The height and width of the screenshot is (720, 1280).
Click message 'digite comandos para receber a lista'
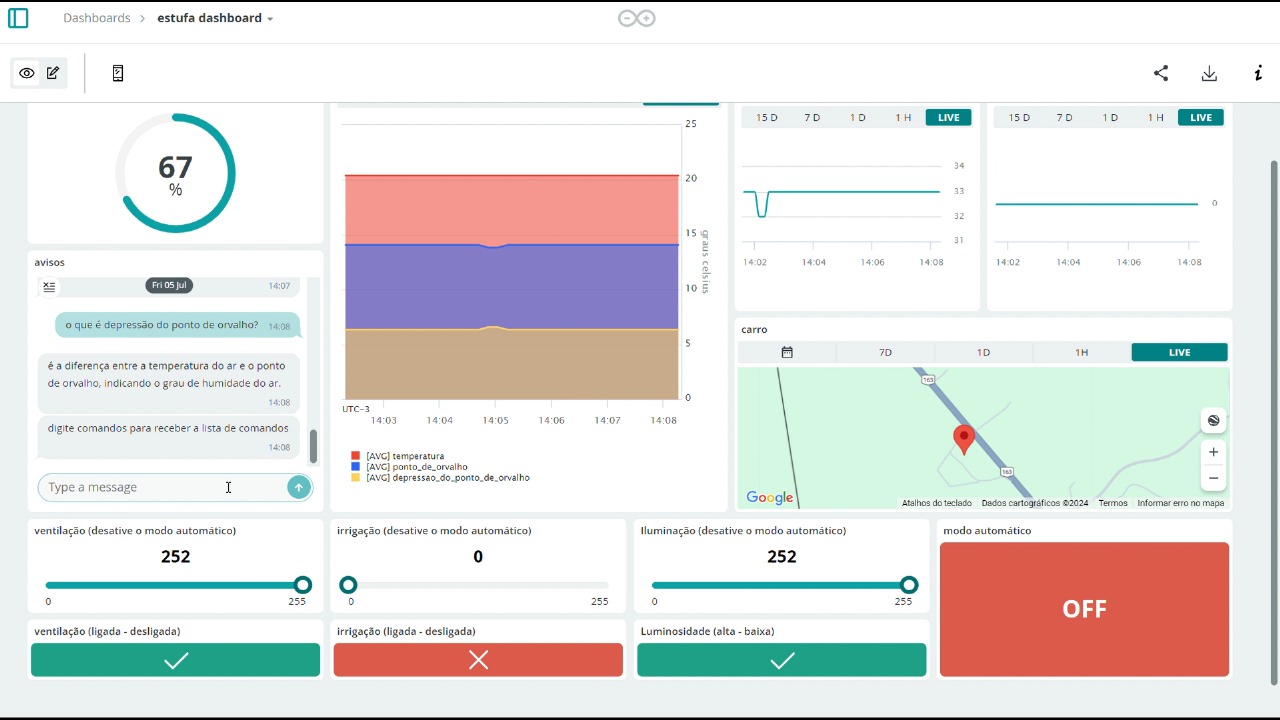pyautogui.click(x=168, y=437)
